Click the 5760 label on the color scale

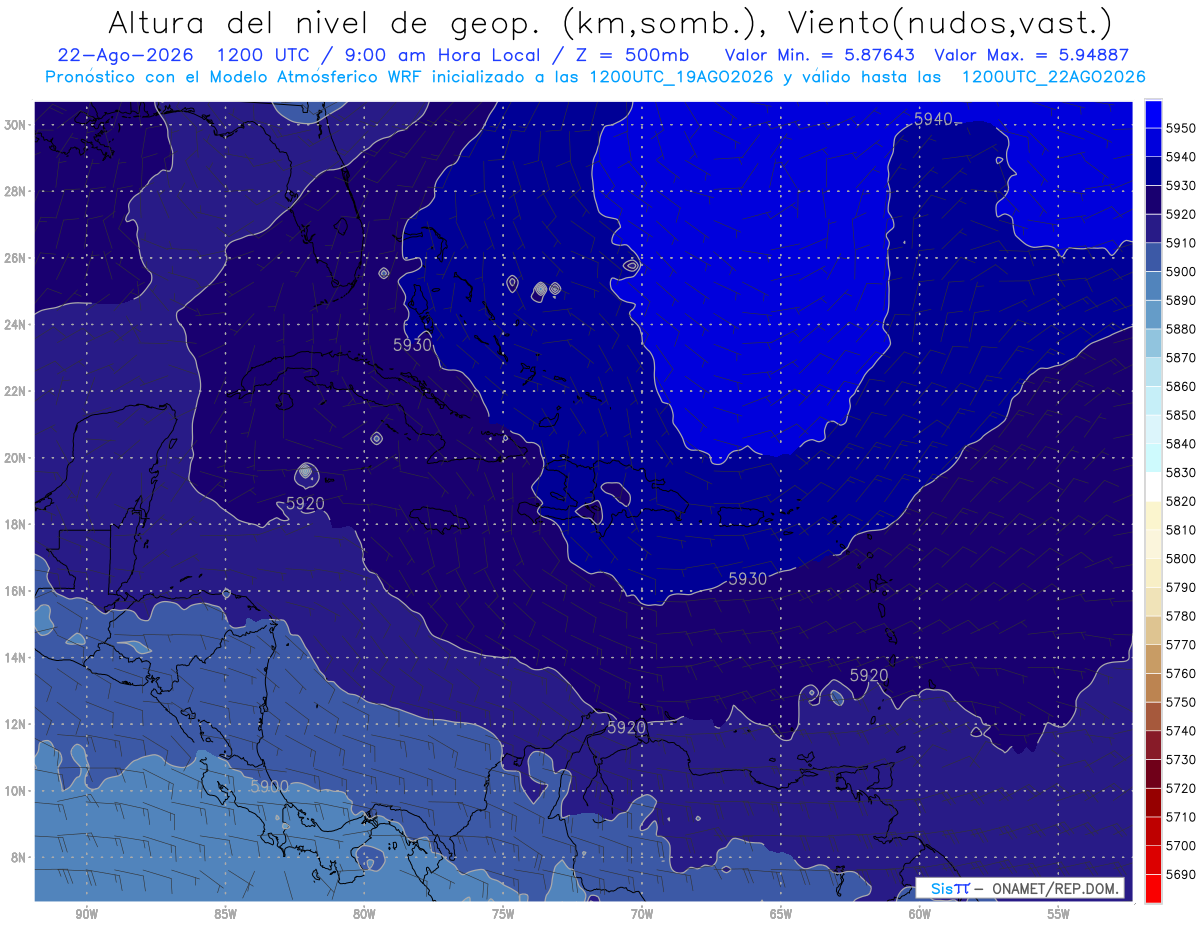(x=1181, y=673)
